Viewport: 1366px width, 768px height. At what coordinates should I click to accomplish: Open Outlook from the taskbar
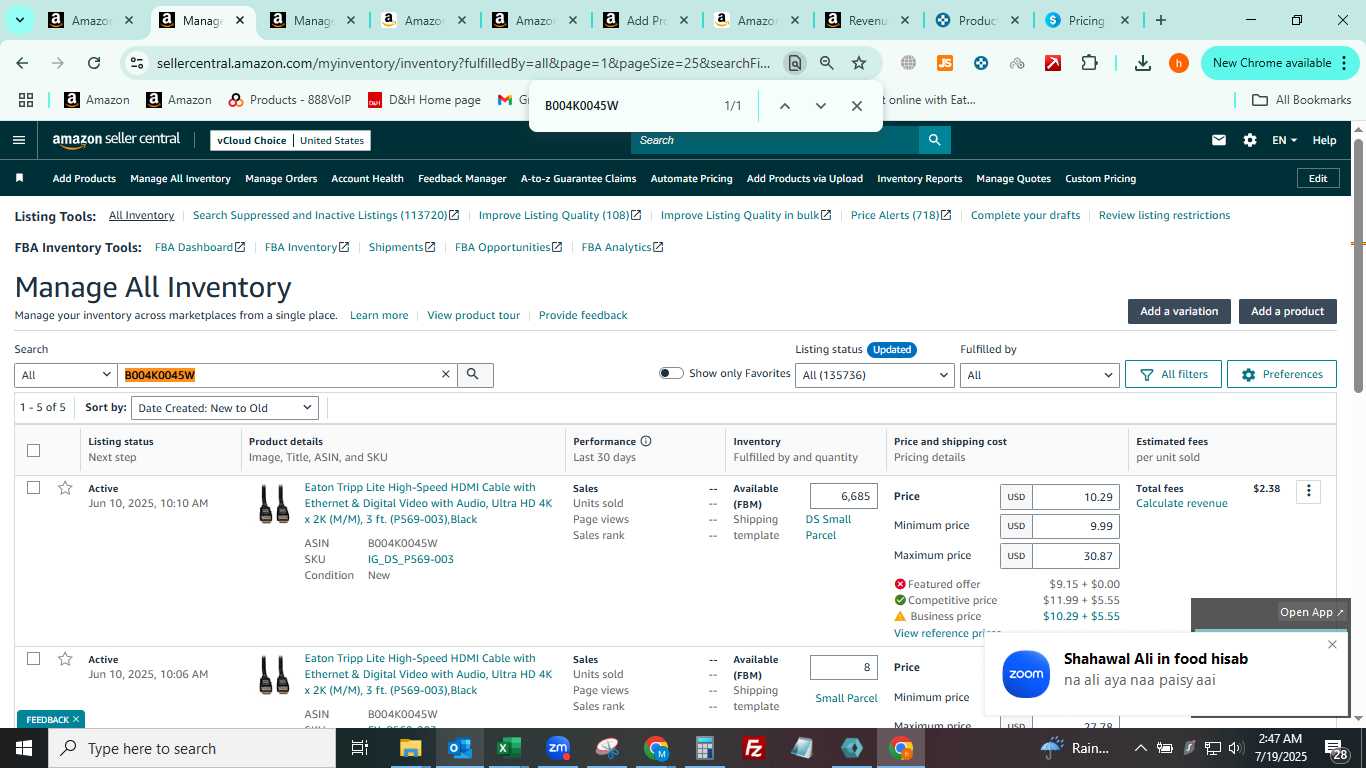460,748
